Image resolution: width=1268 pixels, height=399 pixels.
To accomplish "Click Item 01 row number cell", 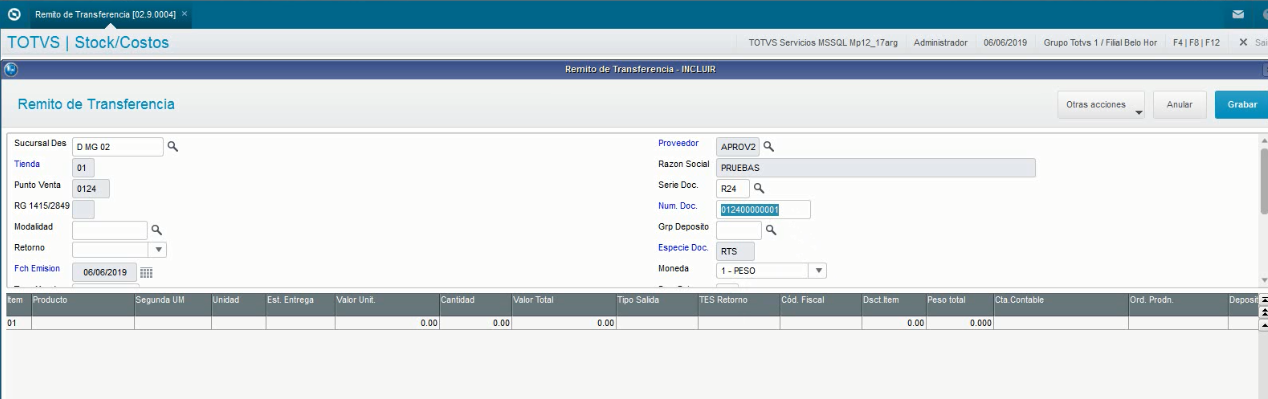I will (18, 324).
